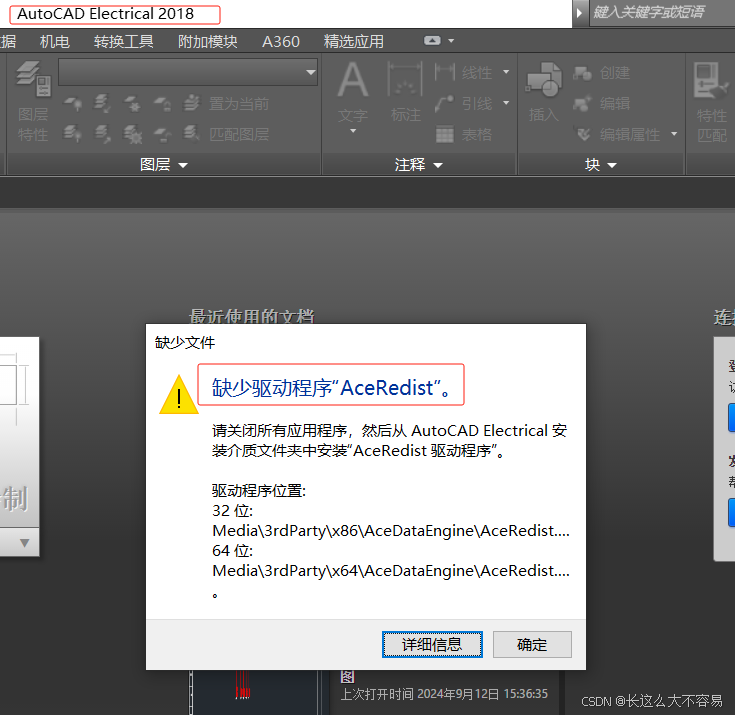Click the search box 键入关键字或短语

point(661,13)
